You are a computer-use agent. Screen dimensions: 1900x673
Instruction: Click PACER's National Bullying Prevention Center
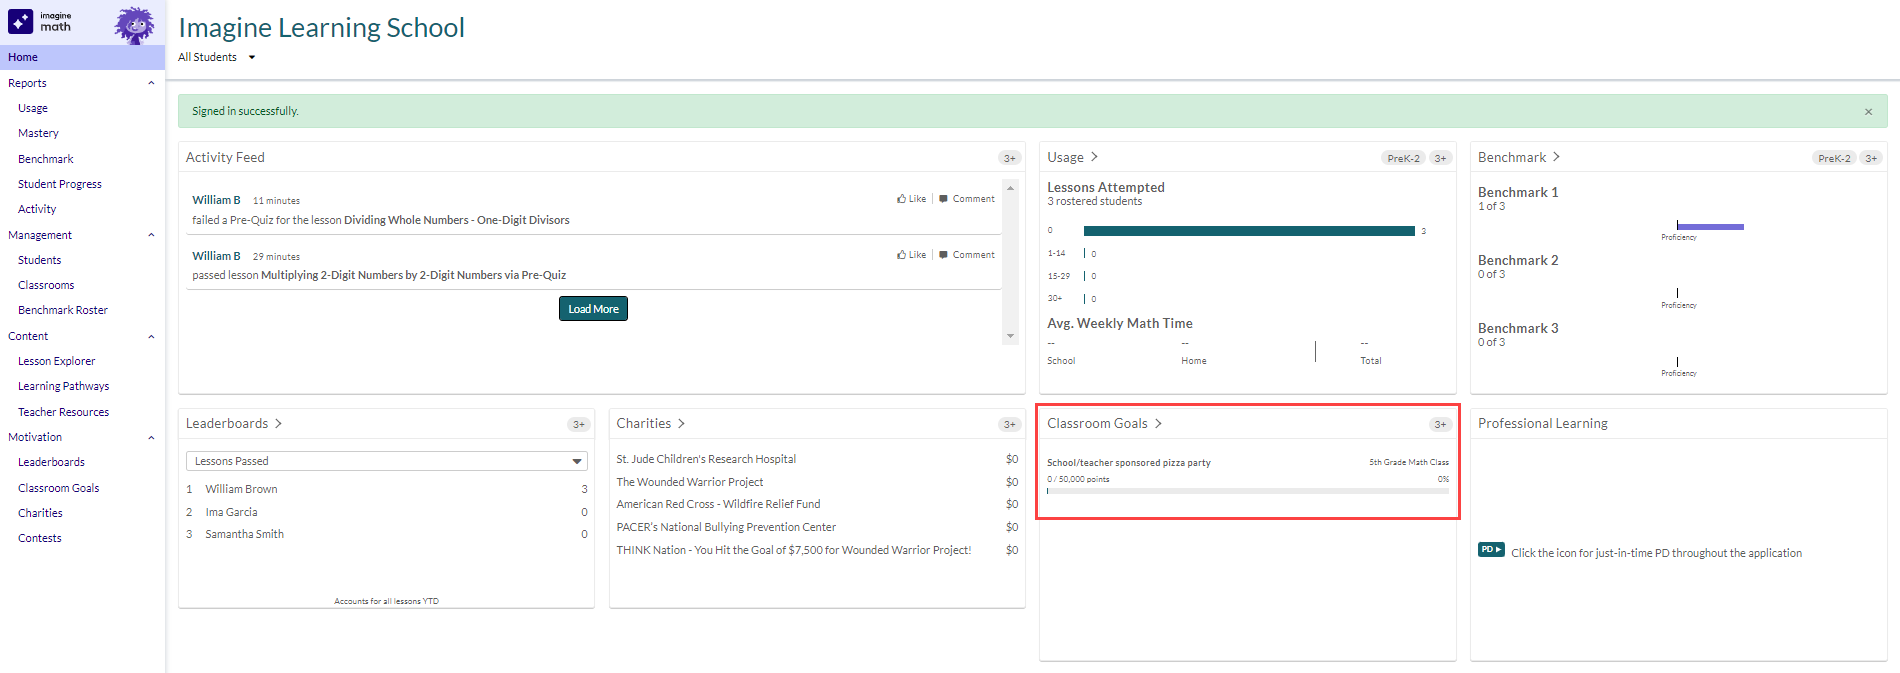click(x=726, y=527)
